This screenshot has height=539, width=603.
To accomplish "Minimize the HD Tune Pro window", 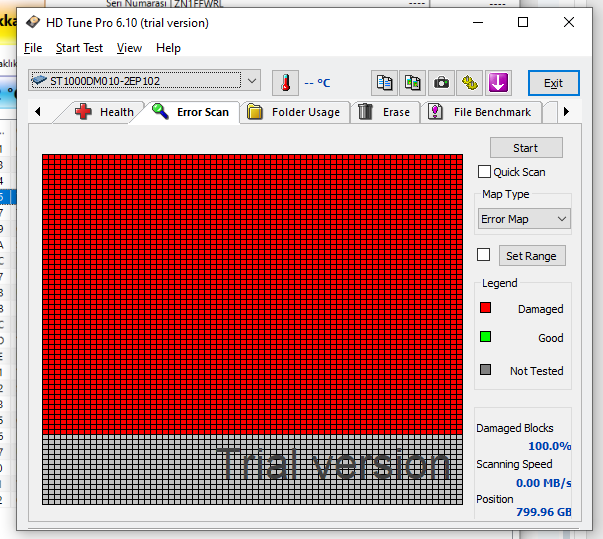I will [x=478, y=22].
